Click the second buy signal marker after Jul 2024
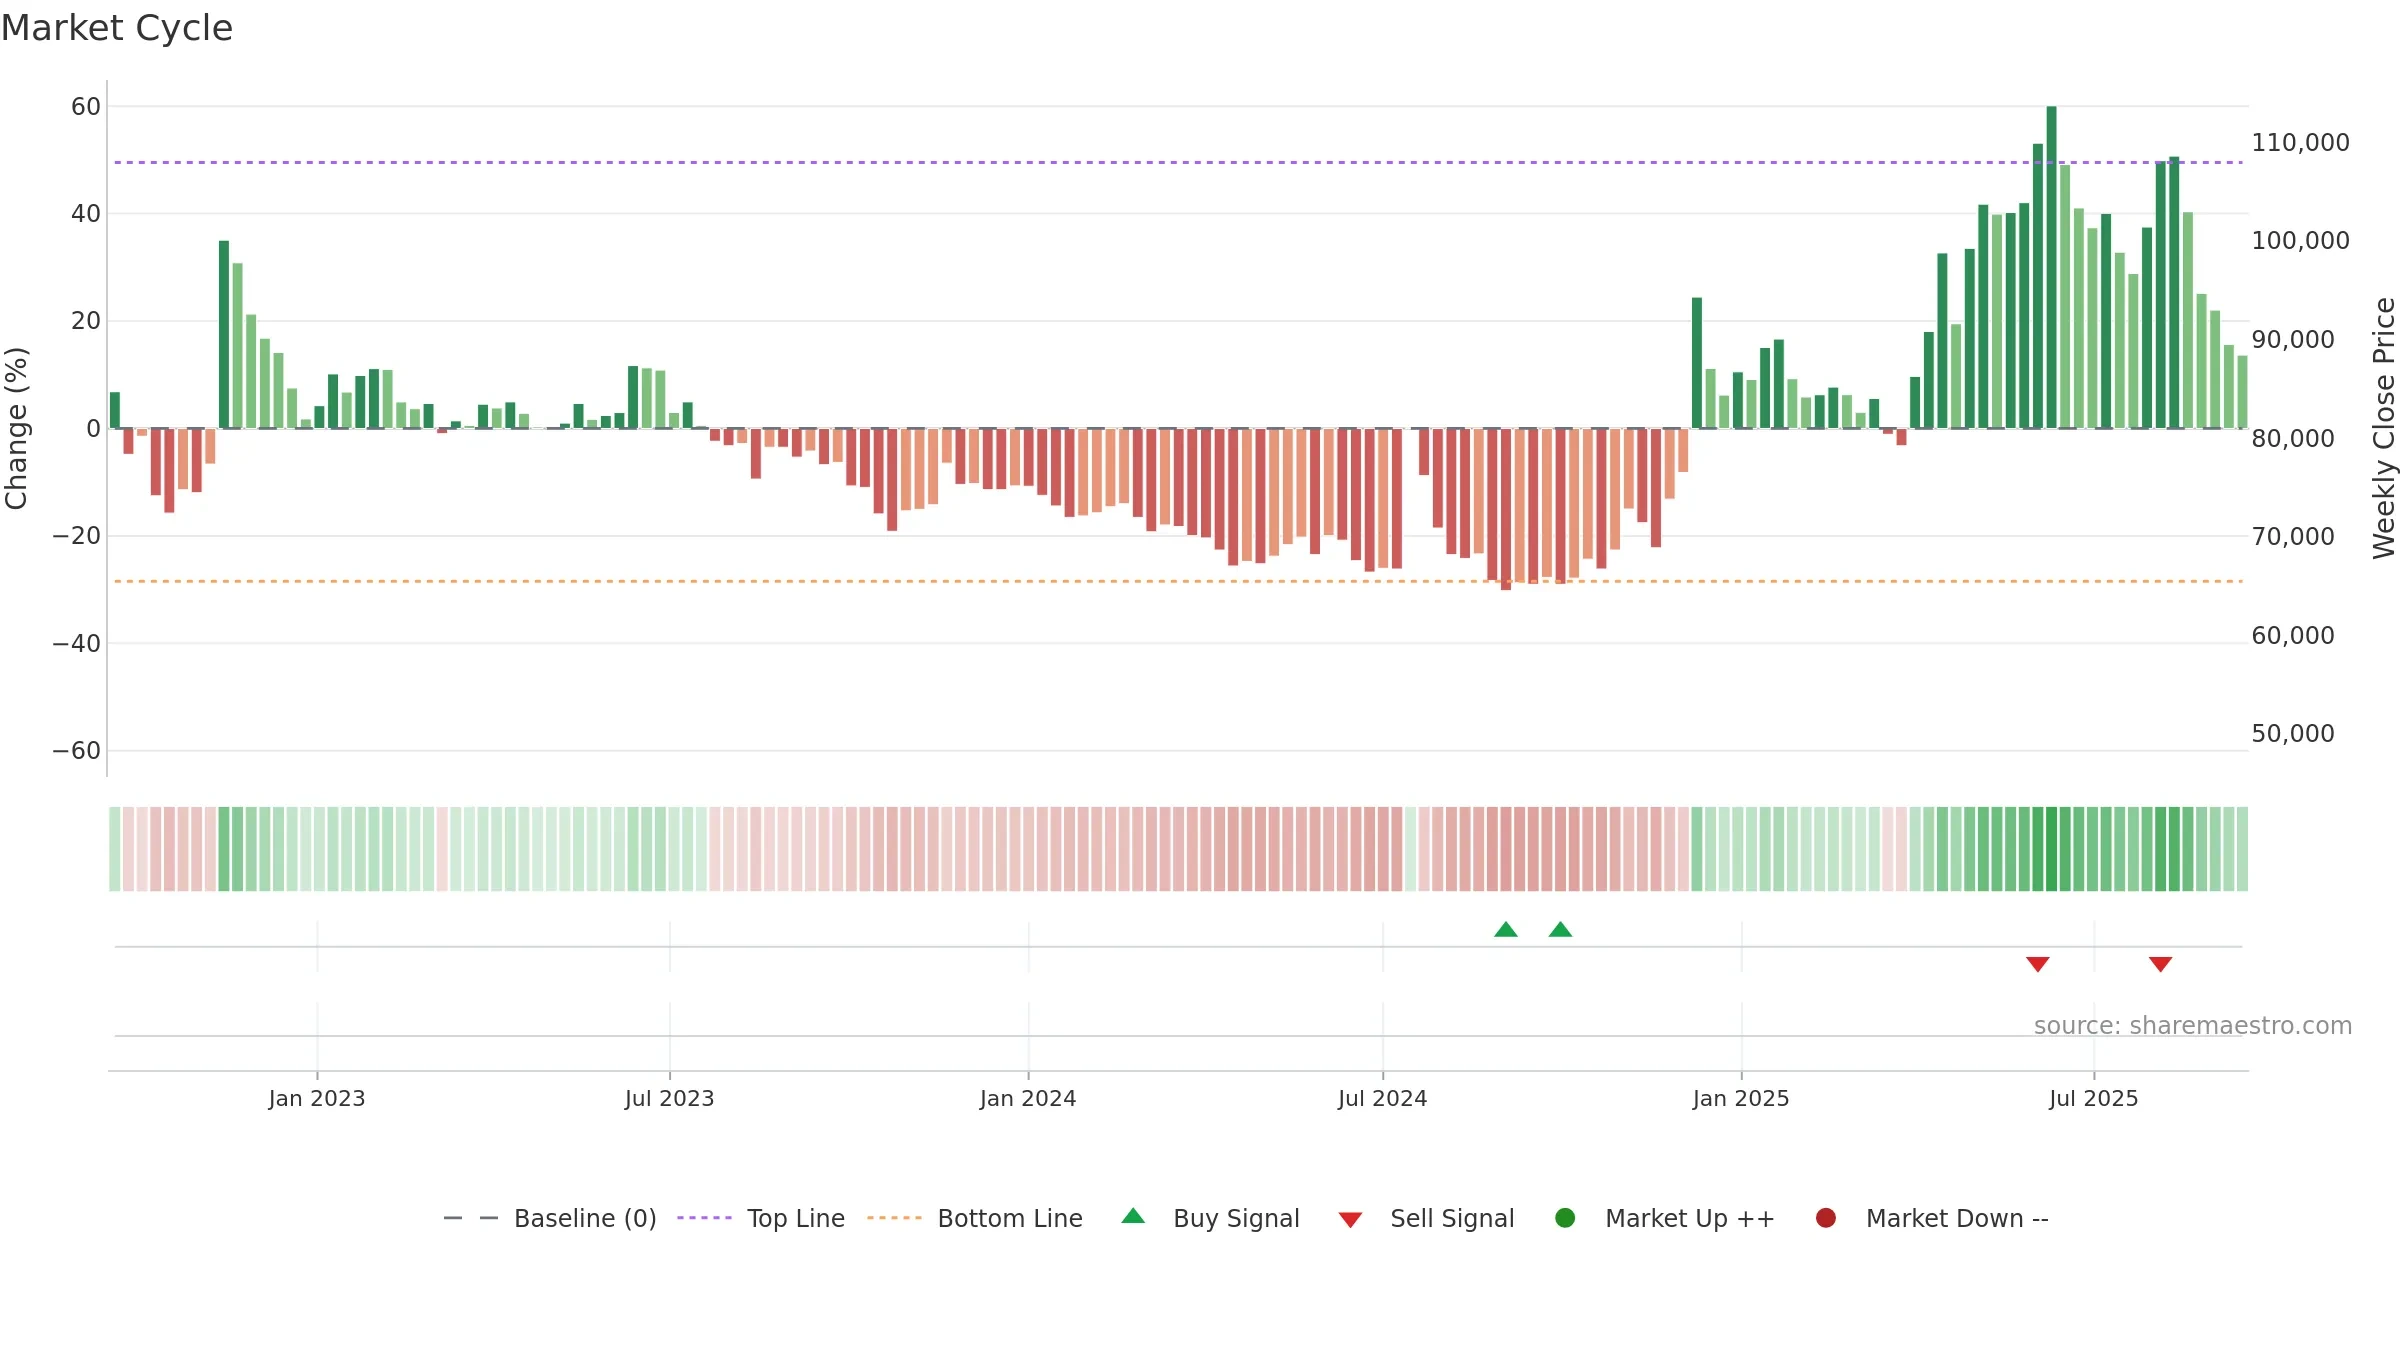 point(1560,929)
